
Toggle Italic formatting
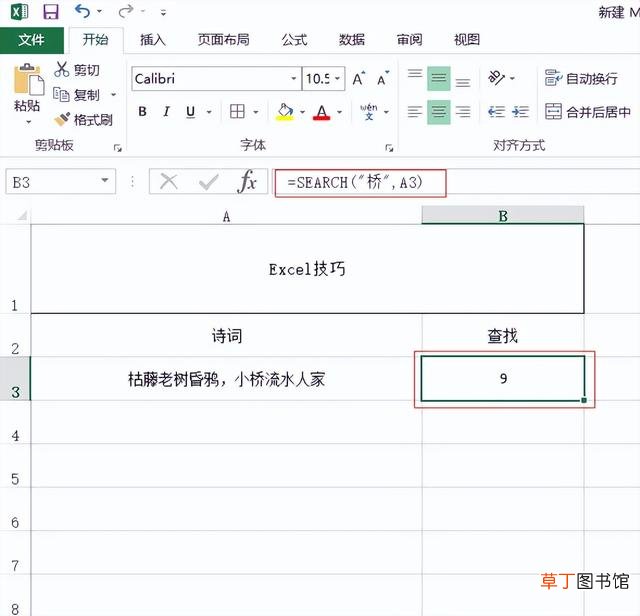point(166,111)
